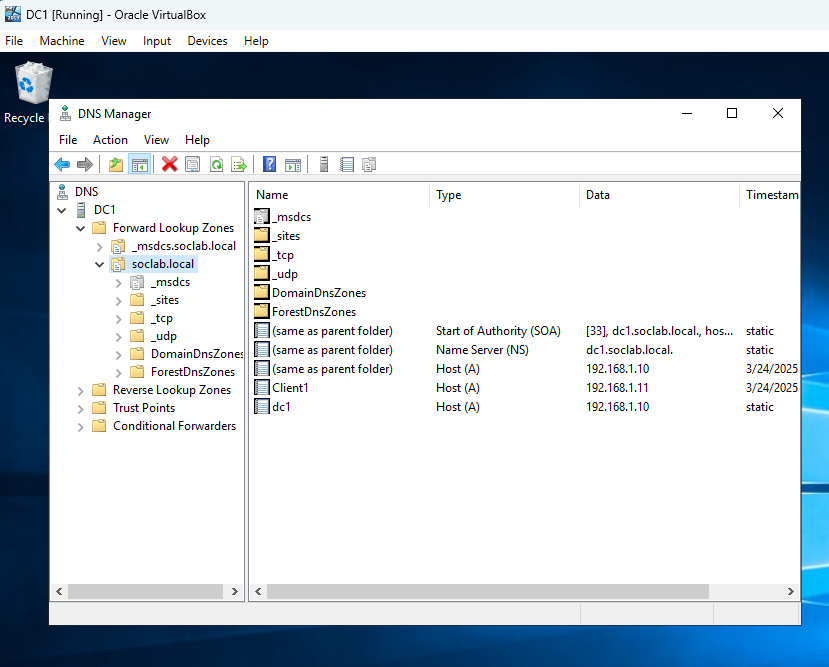This screenshot has width=829, height=667.
Task: Toggle Show/Hide Action Pane icon
Action: 293,165
